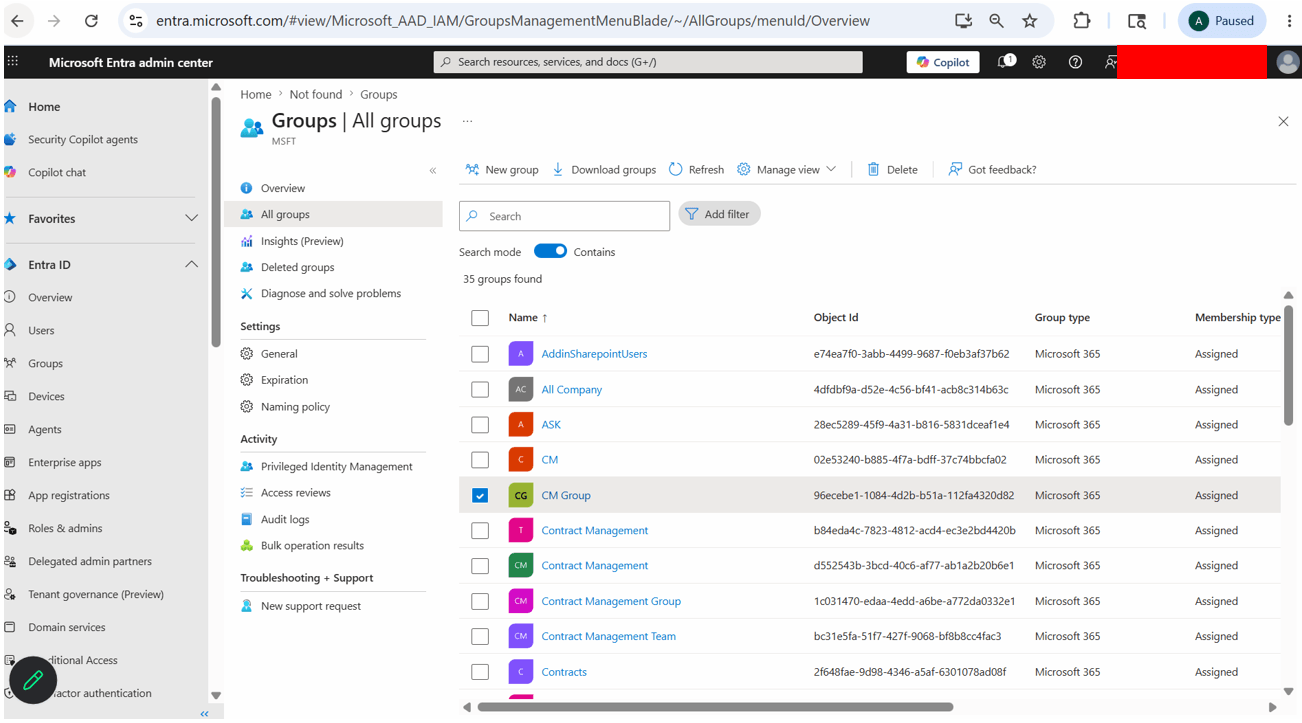Screen dimensions: 1302x723
Task: Open Users in Entra ID sidebar
Action: (41, 330)
